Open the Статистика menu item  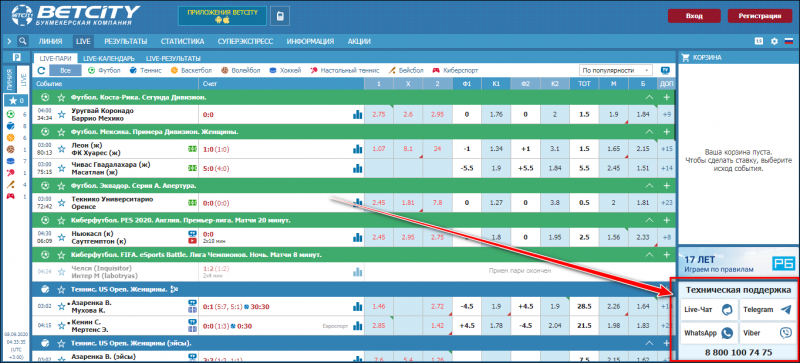coord(182,41)
